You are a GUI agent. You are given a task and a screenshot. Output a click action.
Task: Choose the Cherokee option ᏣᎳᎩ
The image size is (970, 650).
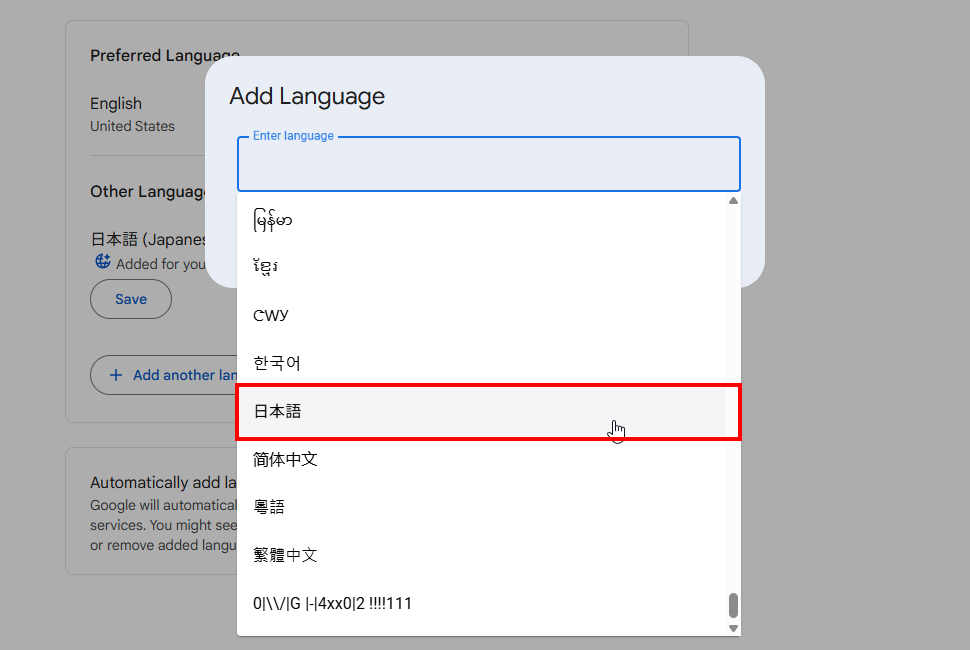click(481, 315)
